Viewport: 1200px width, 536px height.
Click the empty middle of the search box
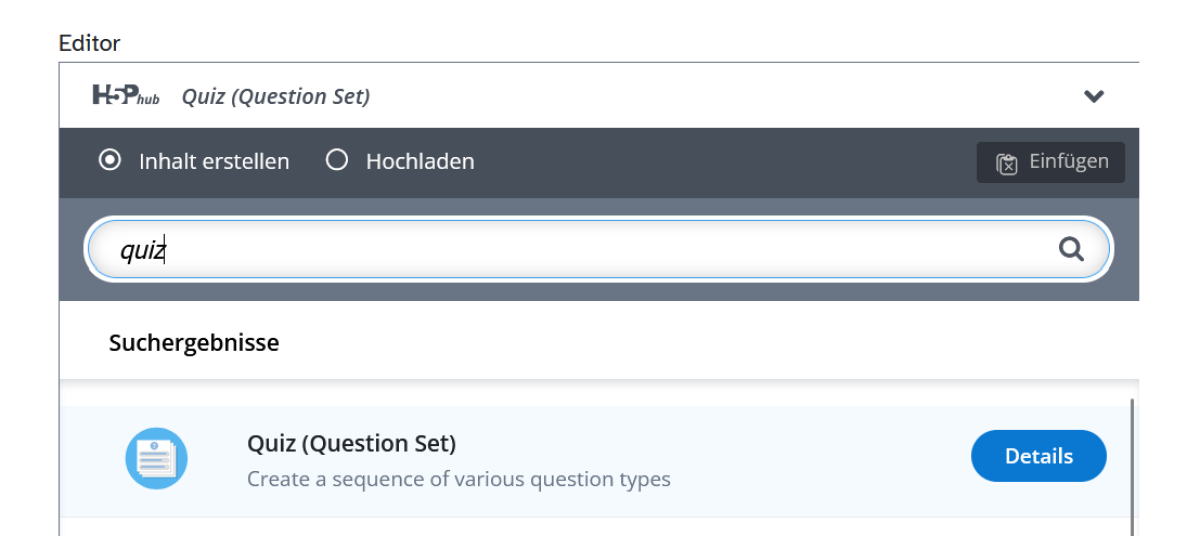(600, 250)
